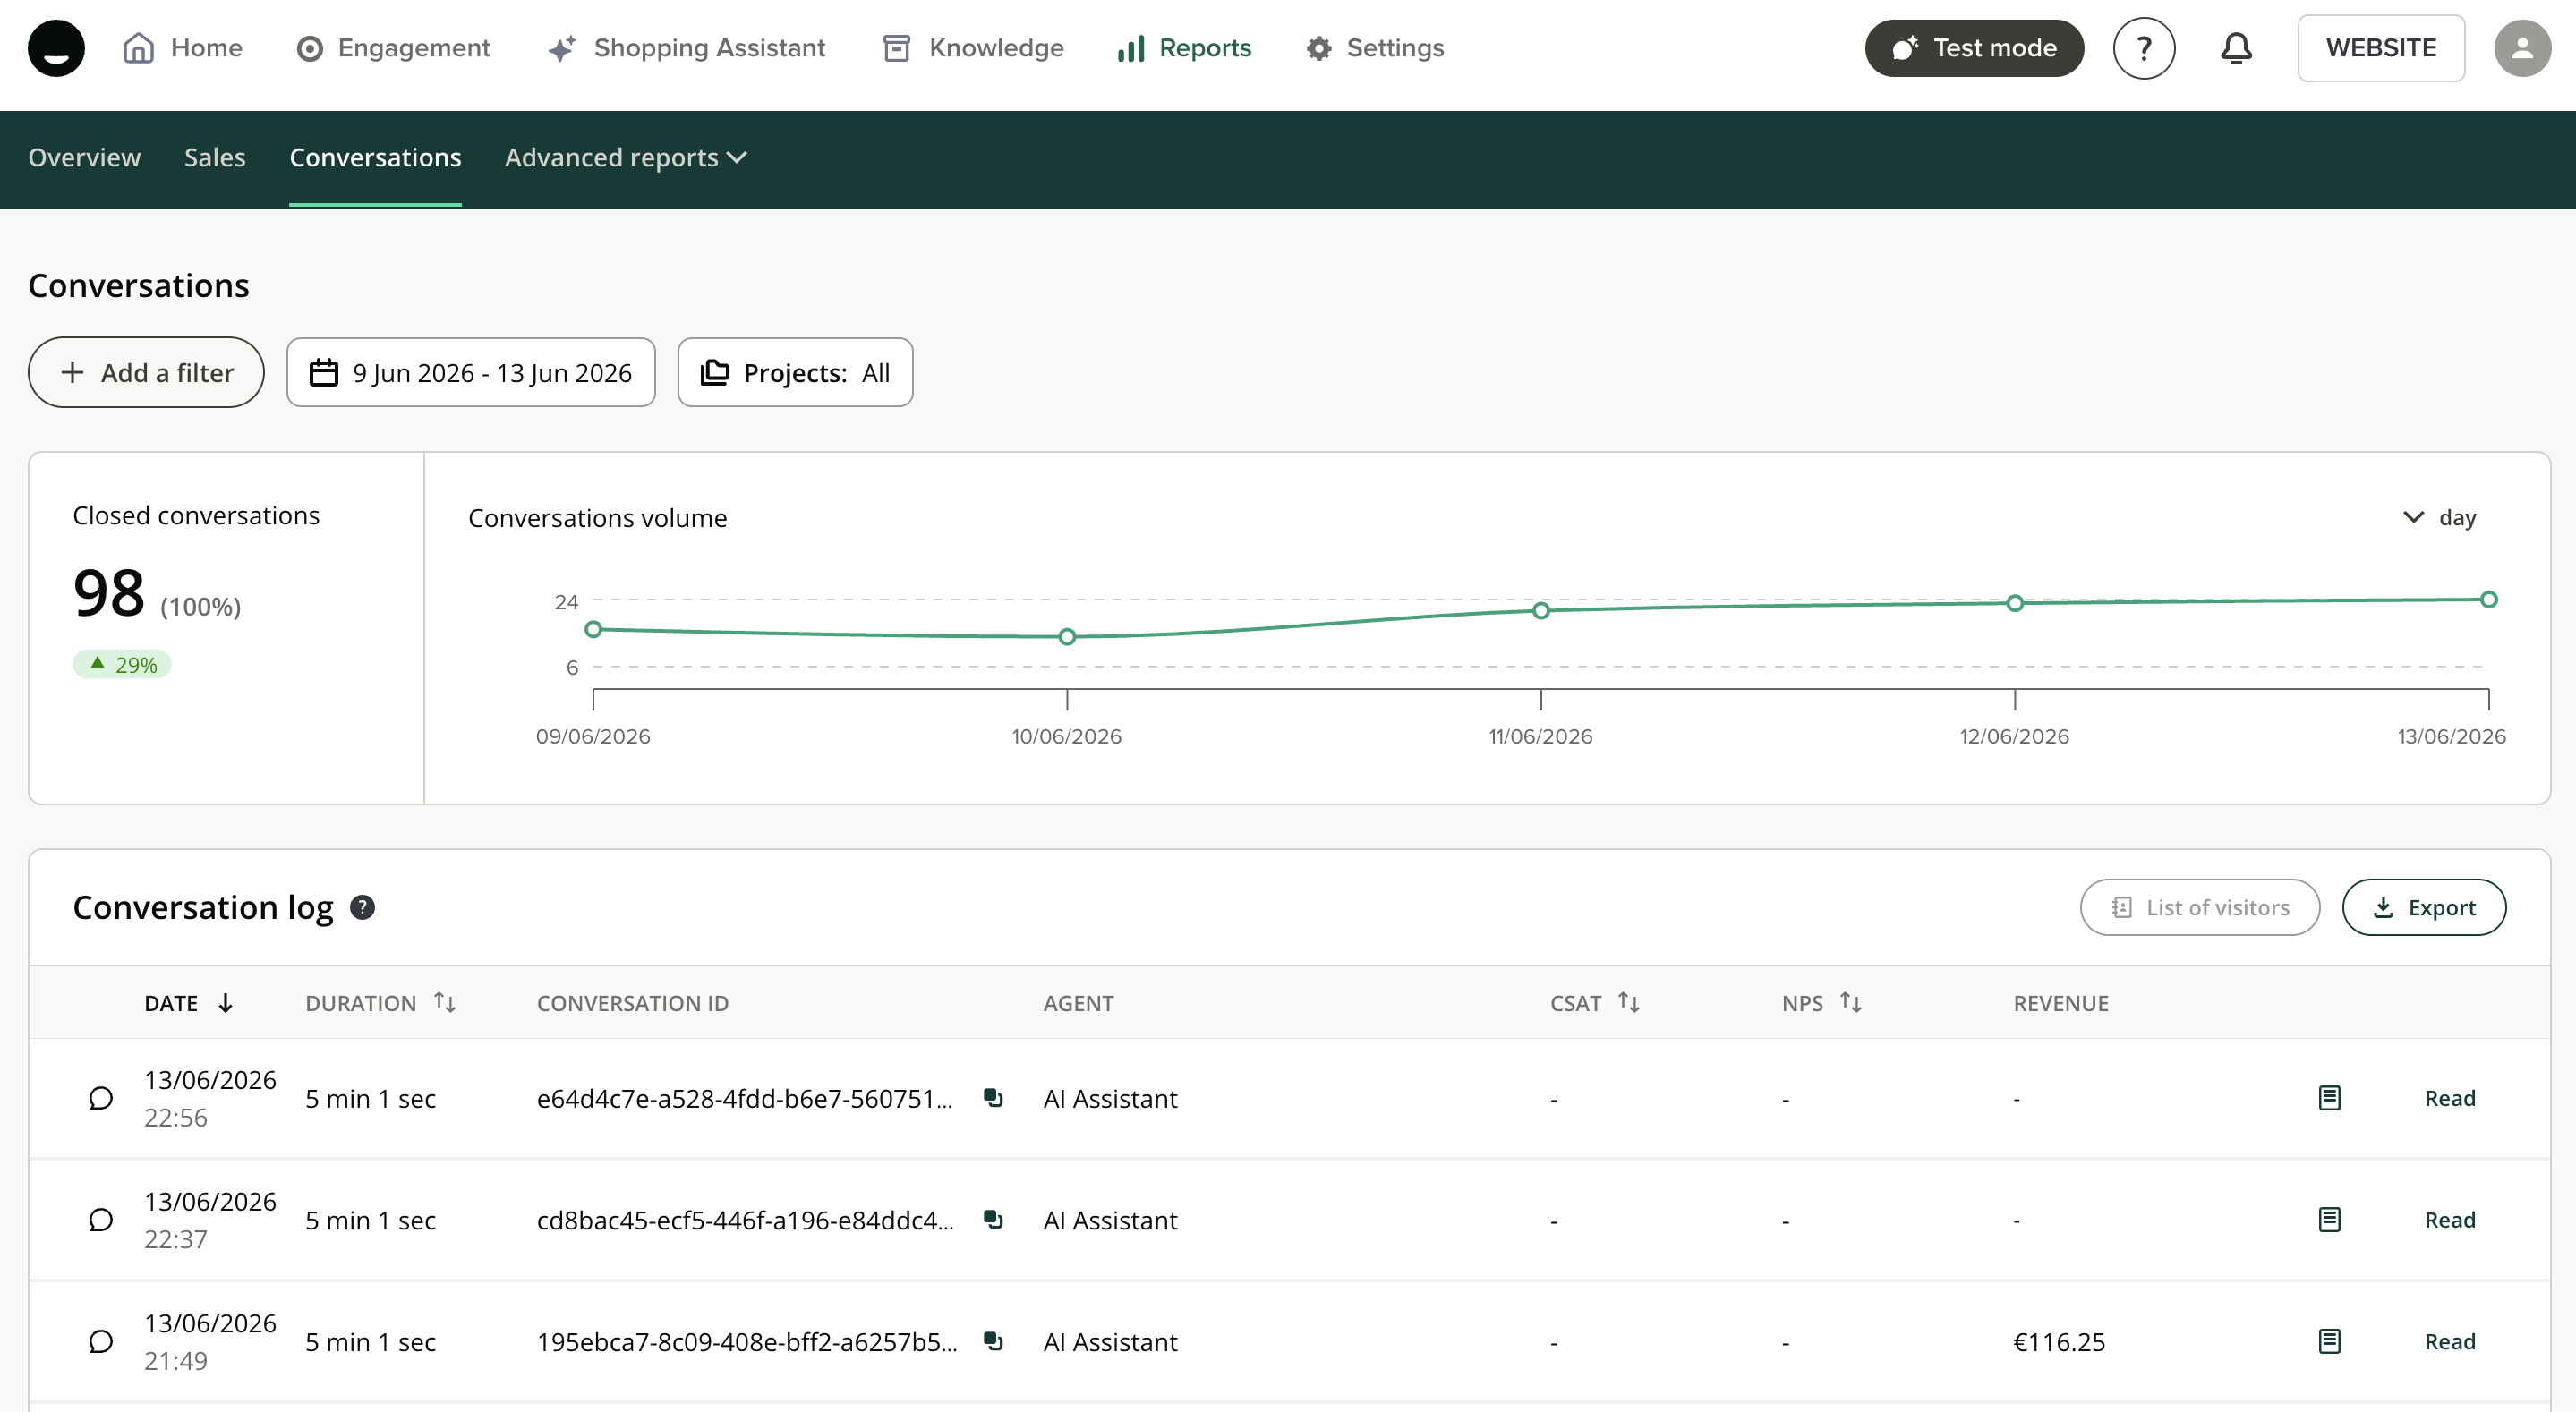Click the WEBSITE button

coord(2381,48)
